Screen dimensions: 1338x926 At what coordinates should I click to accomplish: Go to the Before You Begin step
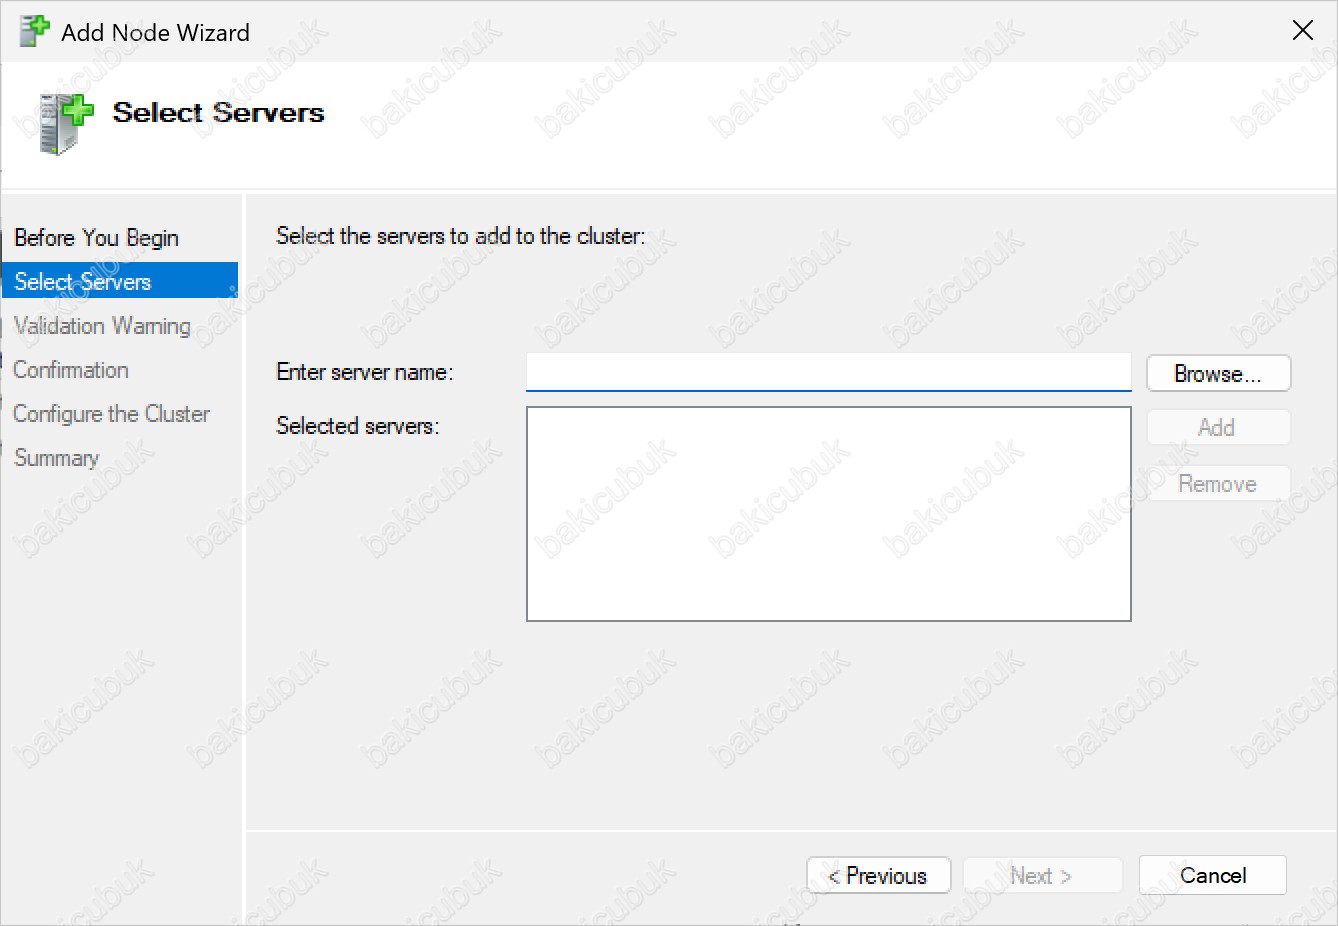point(96,238)
